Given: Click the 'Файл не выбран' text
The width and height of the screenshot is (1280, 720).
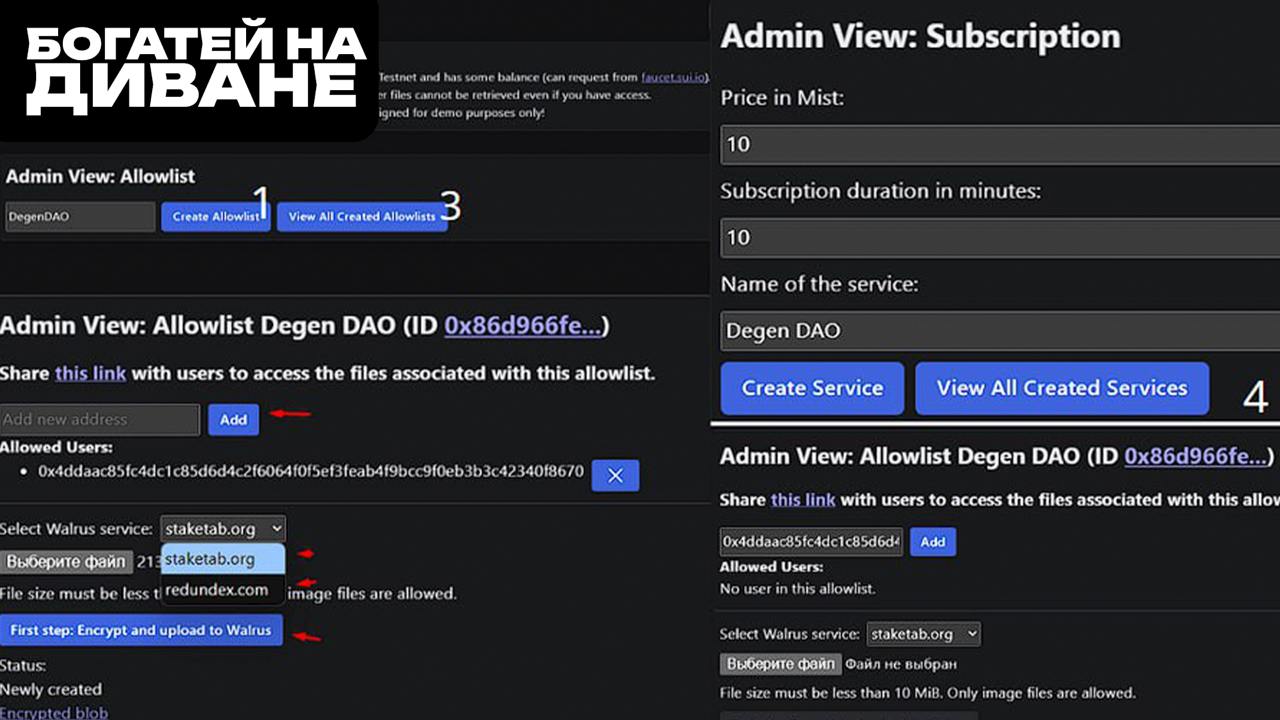Looking at the screenshot, I should coord(901,664).
